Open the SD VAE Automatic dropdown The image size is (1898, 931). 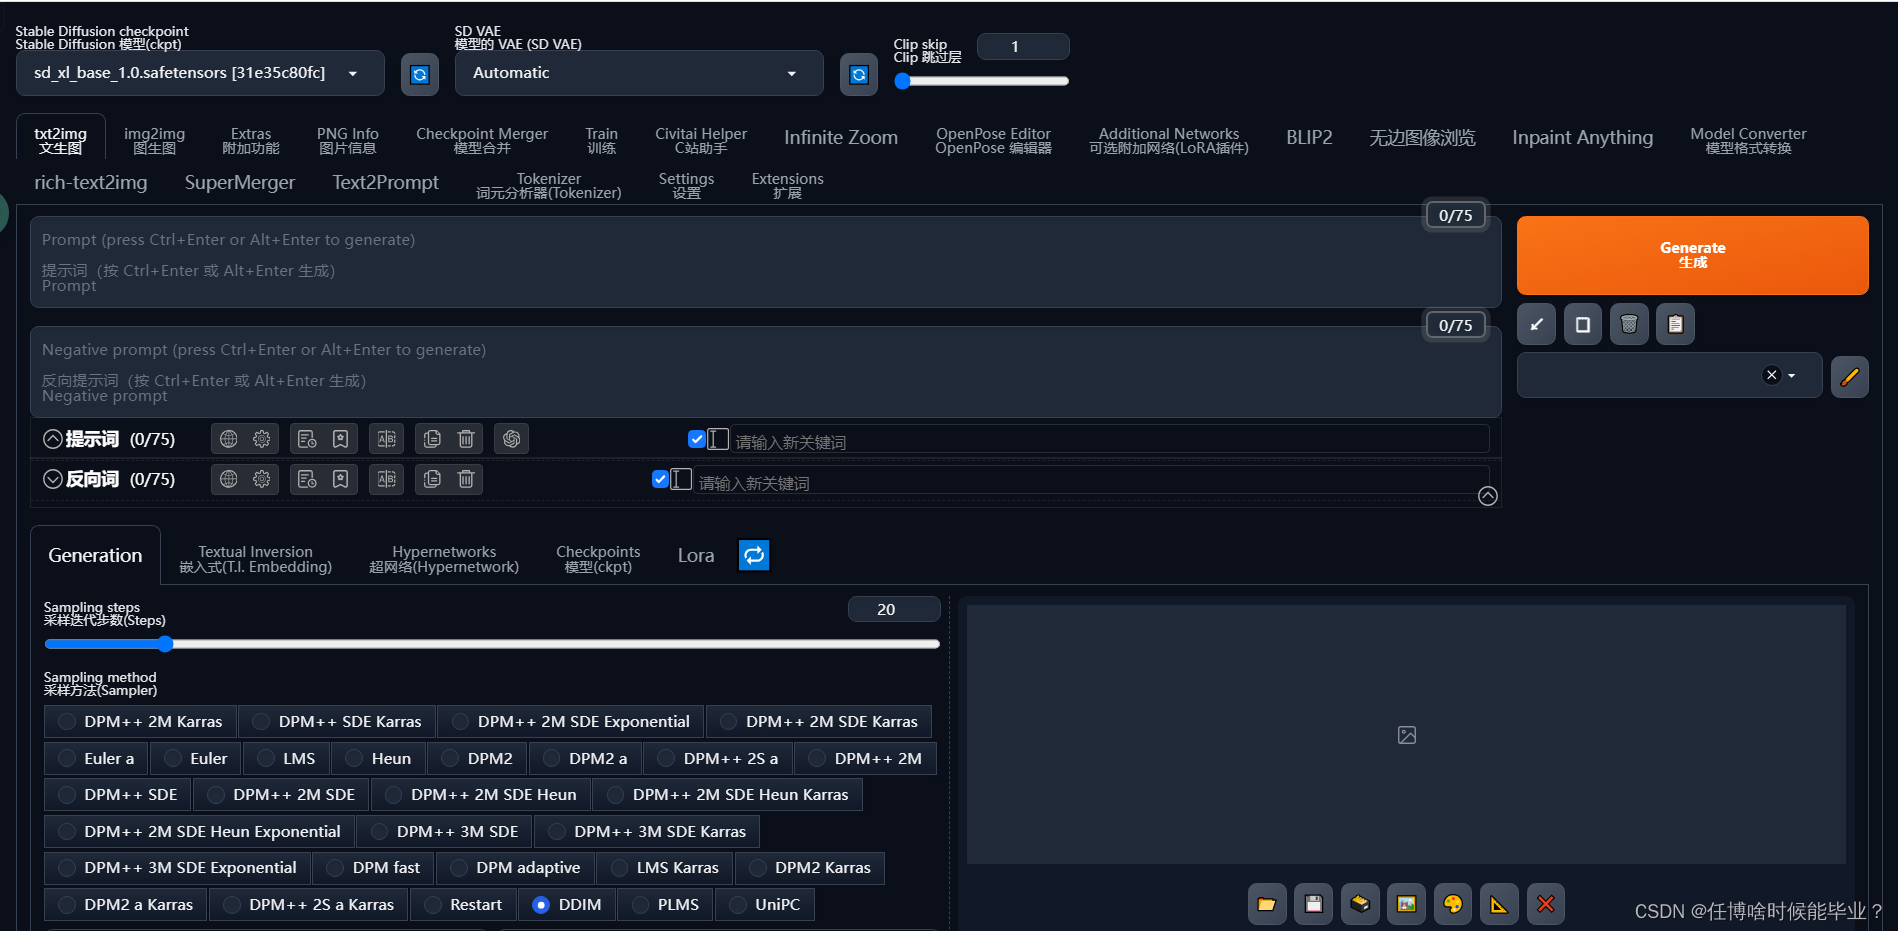(638, 73)
